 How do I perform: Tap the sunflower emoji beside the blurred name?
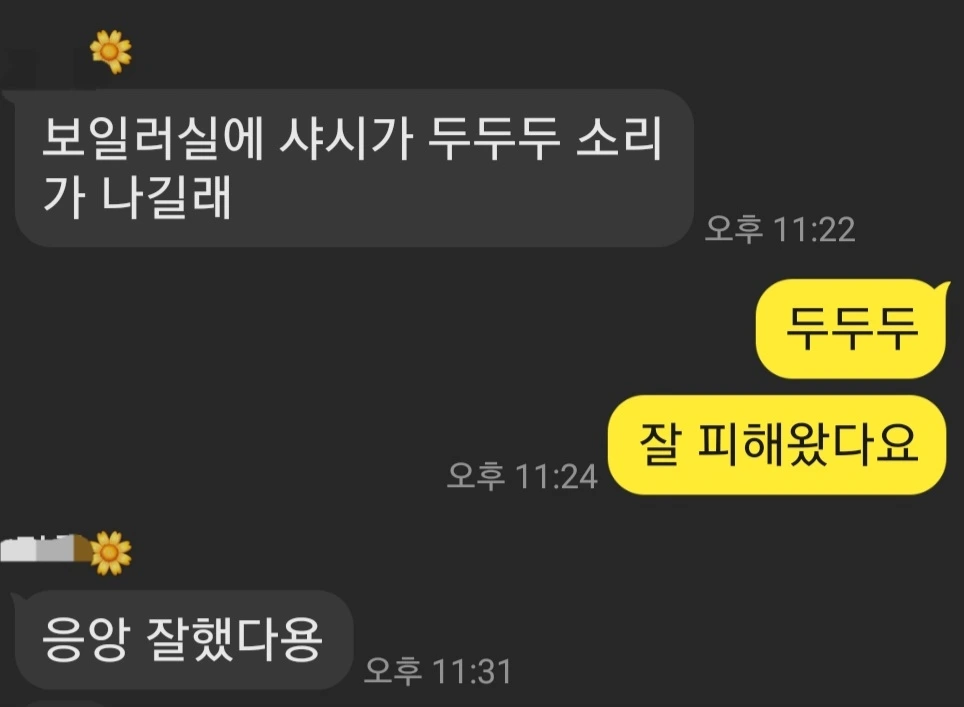tap(111, 553)
